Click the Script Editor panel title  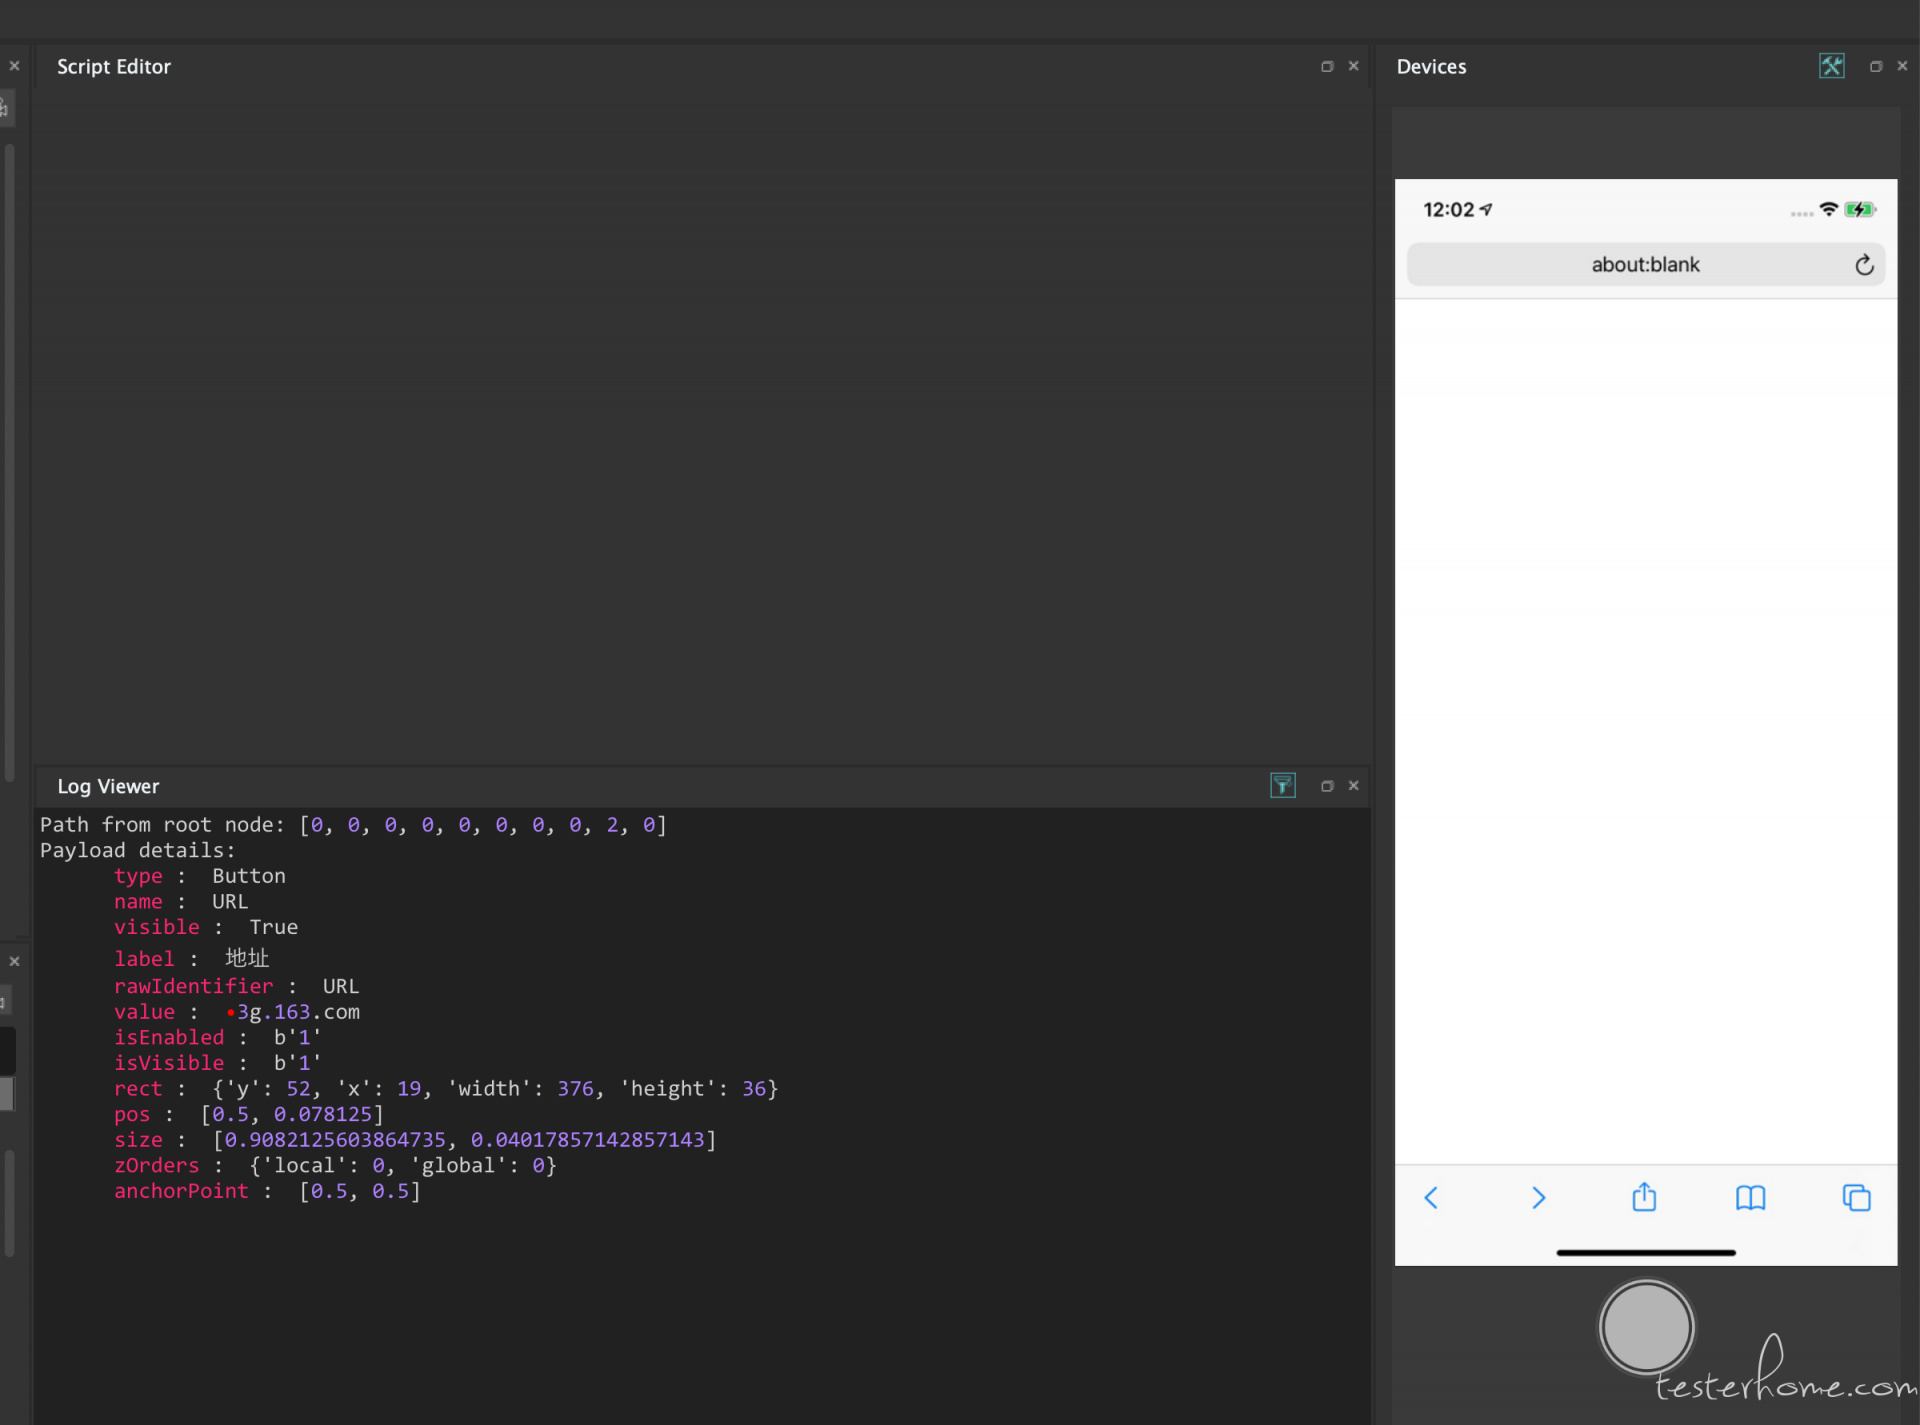click(x=114, y=67)
